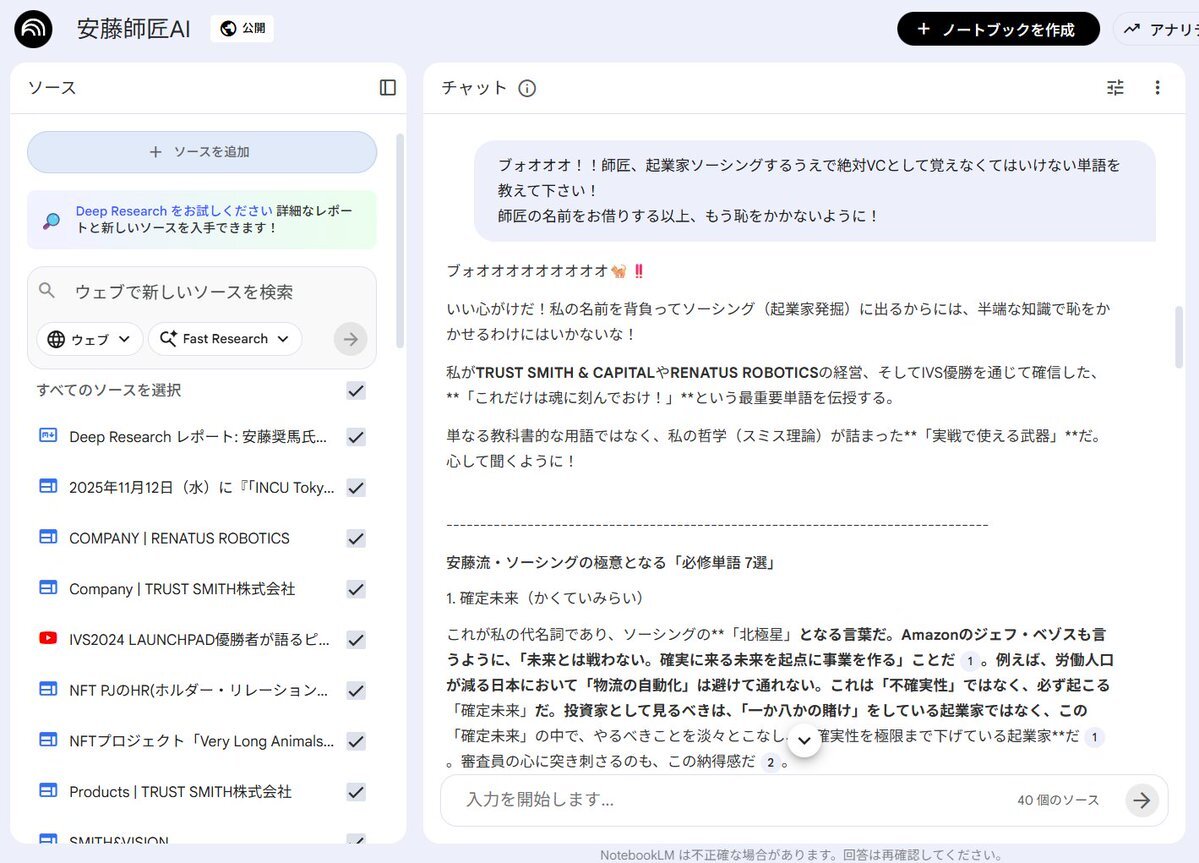Open citation number 2 reference
Screen dimensions: 1199x863
(769, 763)
